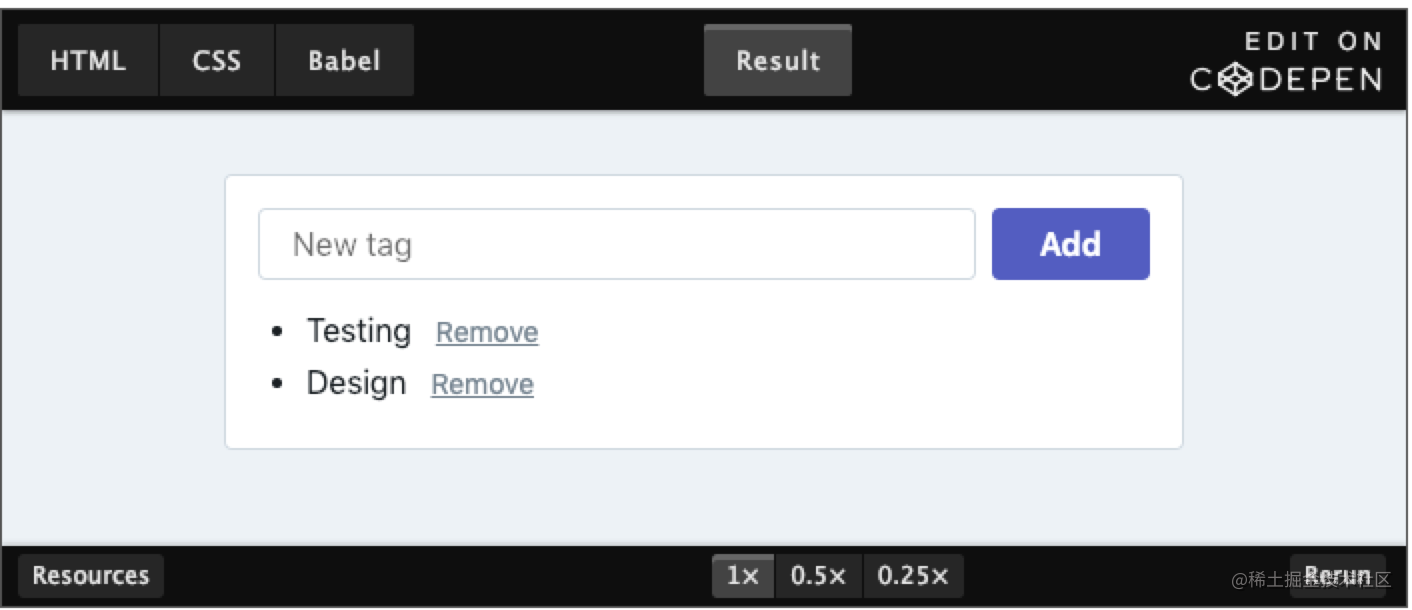Open the pen on CodePen via EDIT ON link
Image resolution: width=1412 pixels, height=610 pixels.
click(1313, 41)
